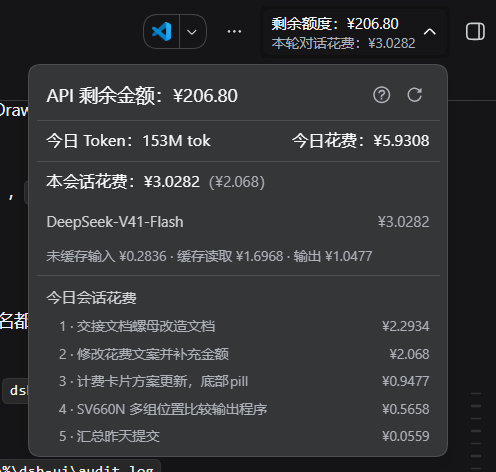Viewport: 496px width, 472px height.
Task: Select the DeepSeek-V41-Flash model row
Action: click(x=238, y=222)
